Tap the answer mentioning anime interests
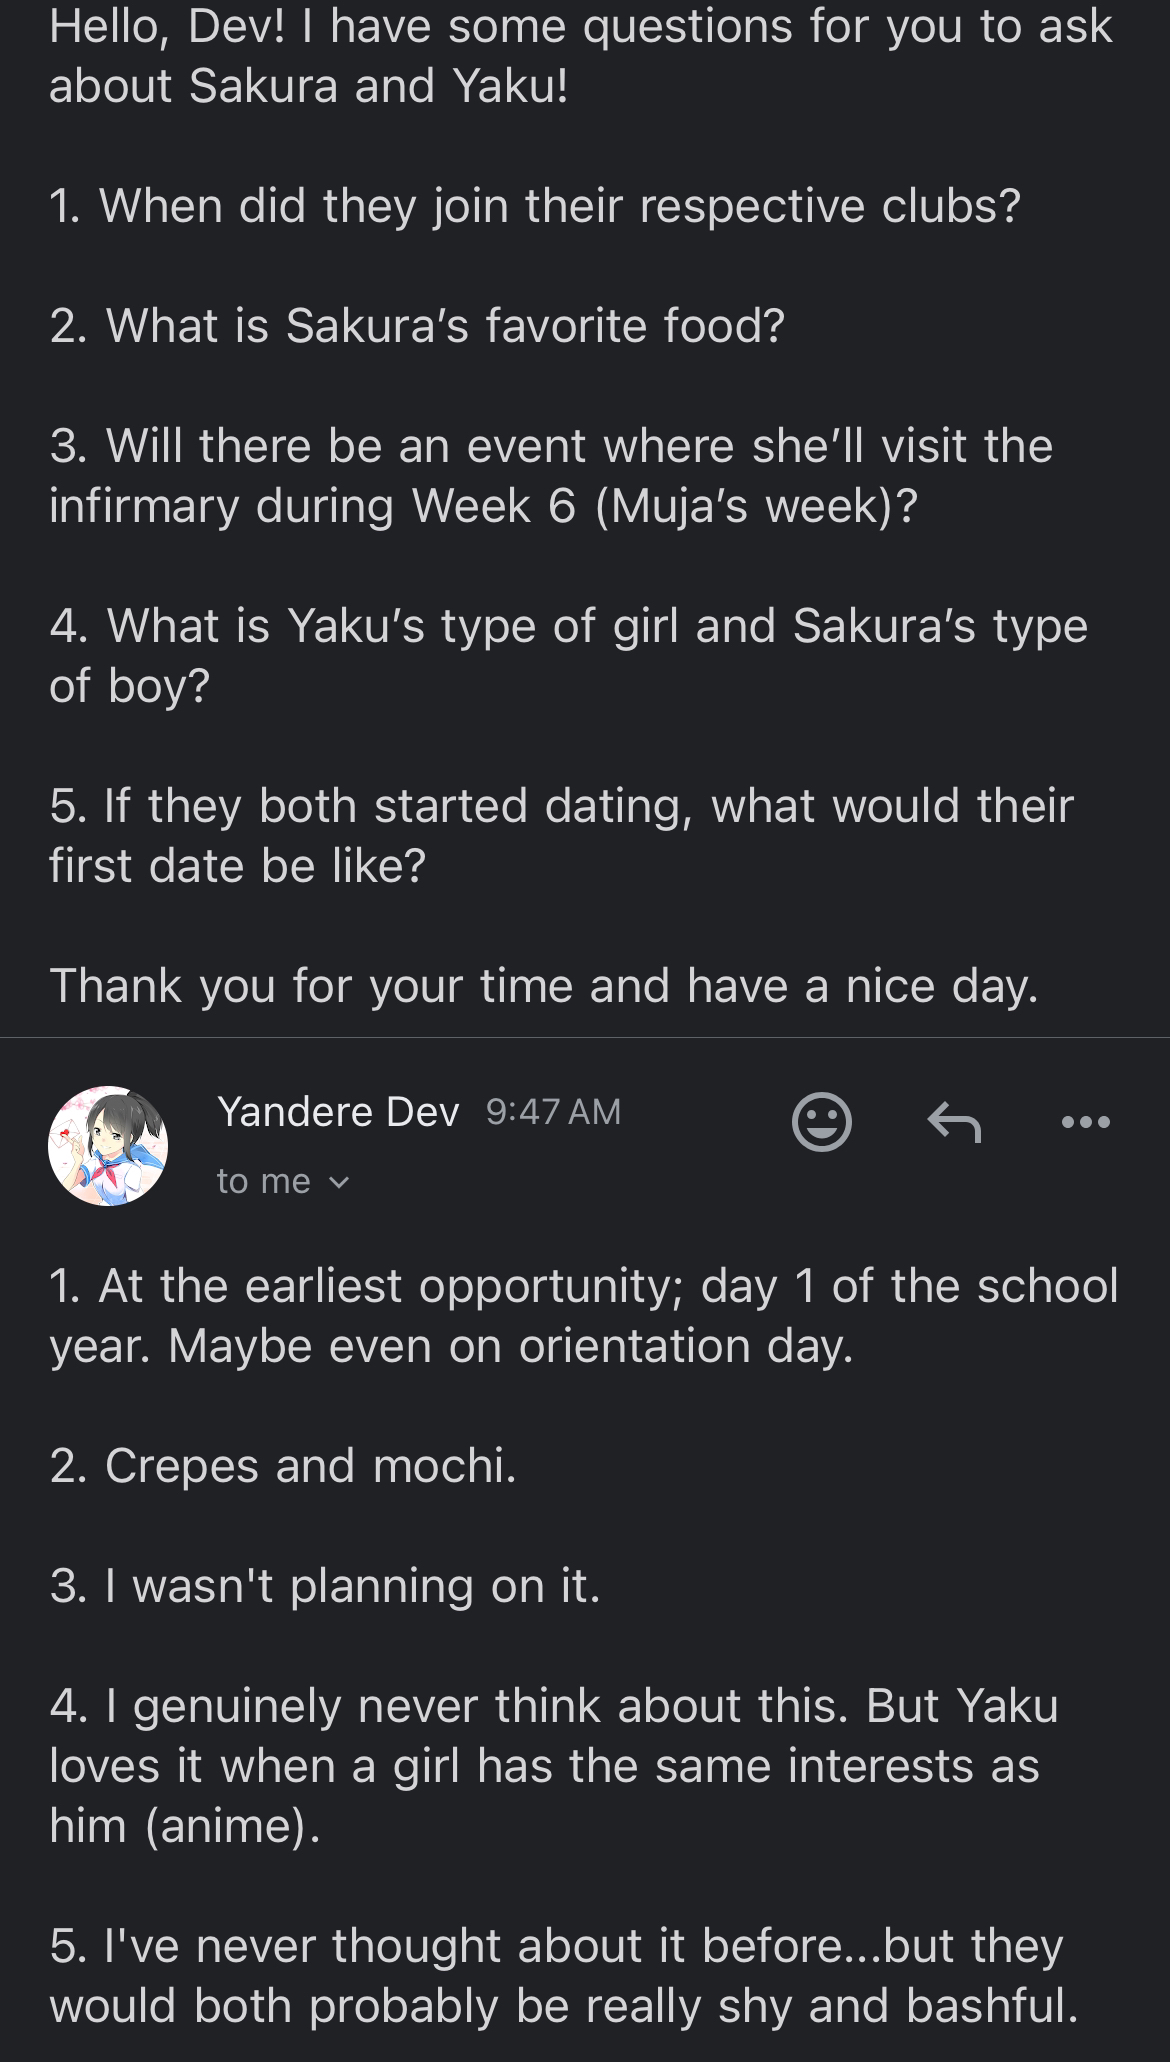1170x2062 pixels. coord(553,1766)
